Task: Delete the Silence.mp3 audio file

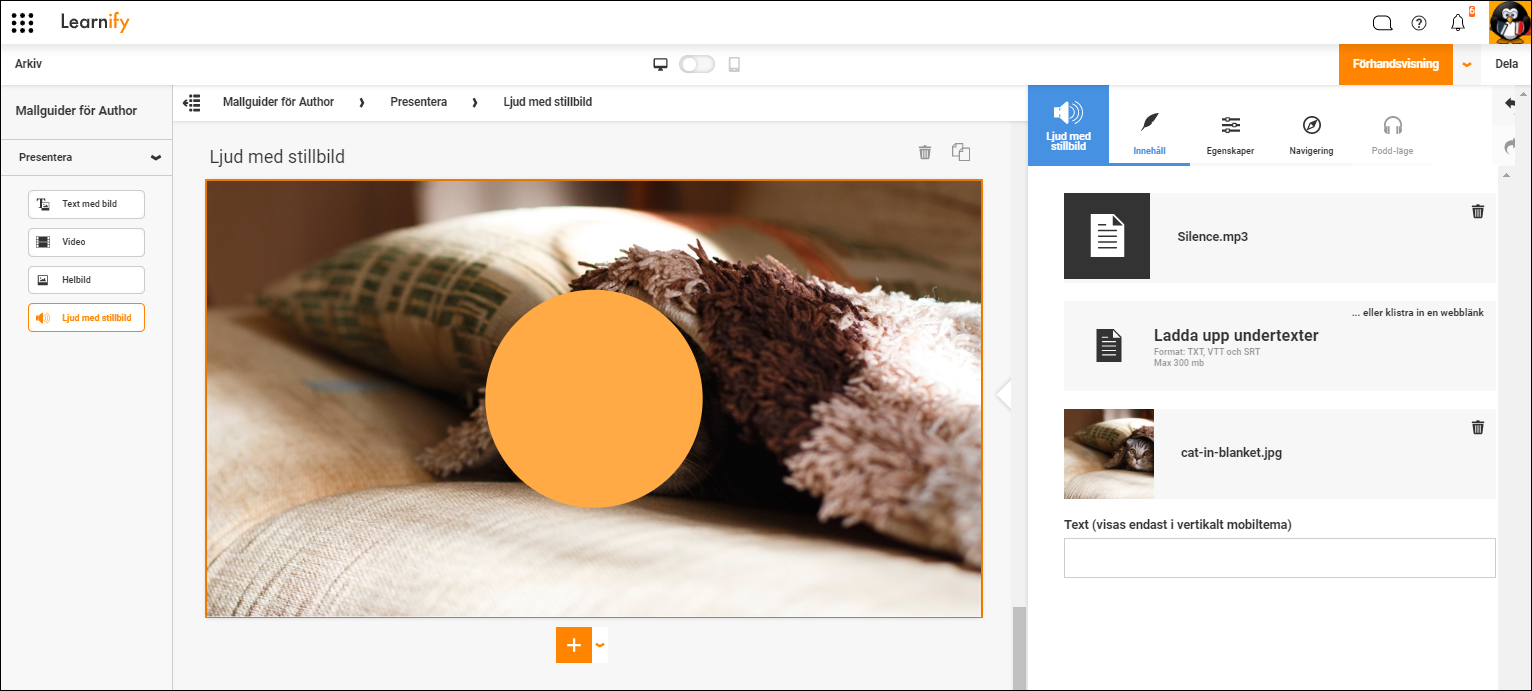Action: 1478,211
